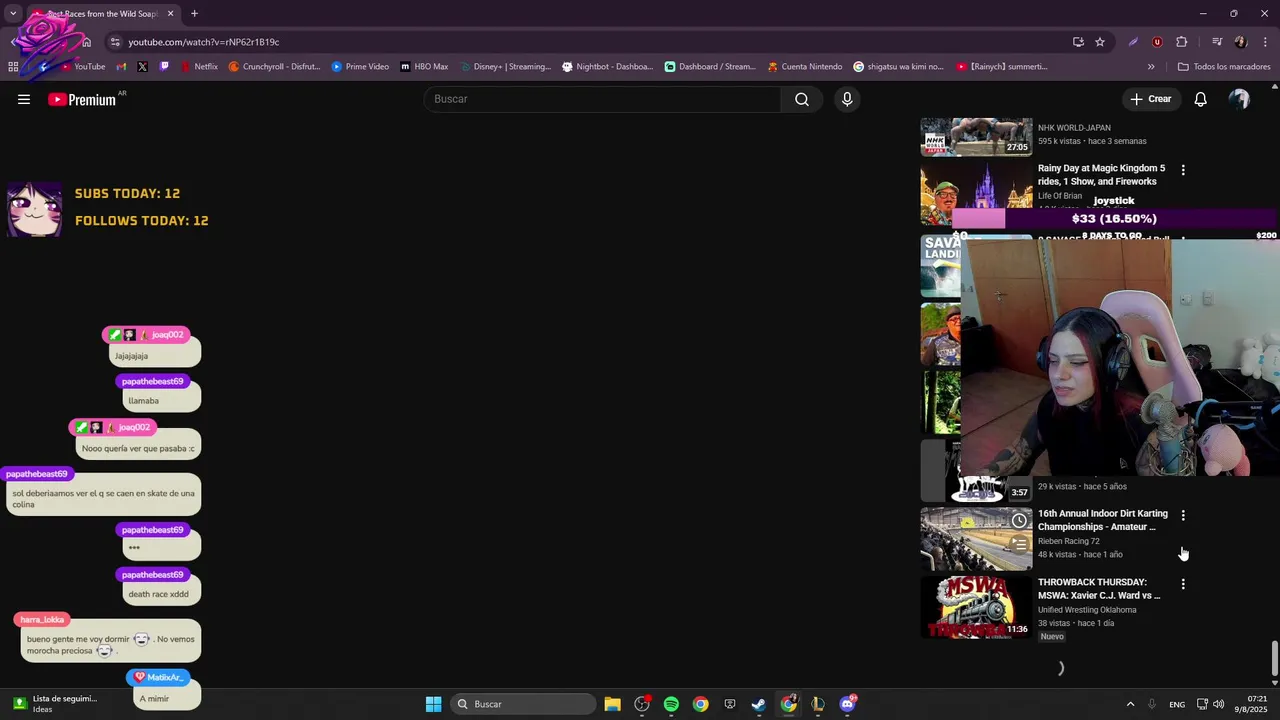The width and height of the screenshot is (1280, 720).
Task: Open the media control icon in Chrome toolbar
Action: [x=1217, y=42]
